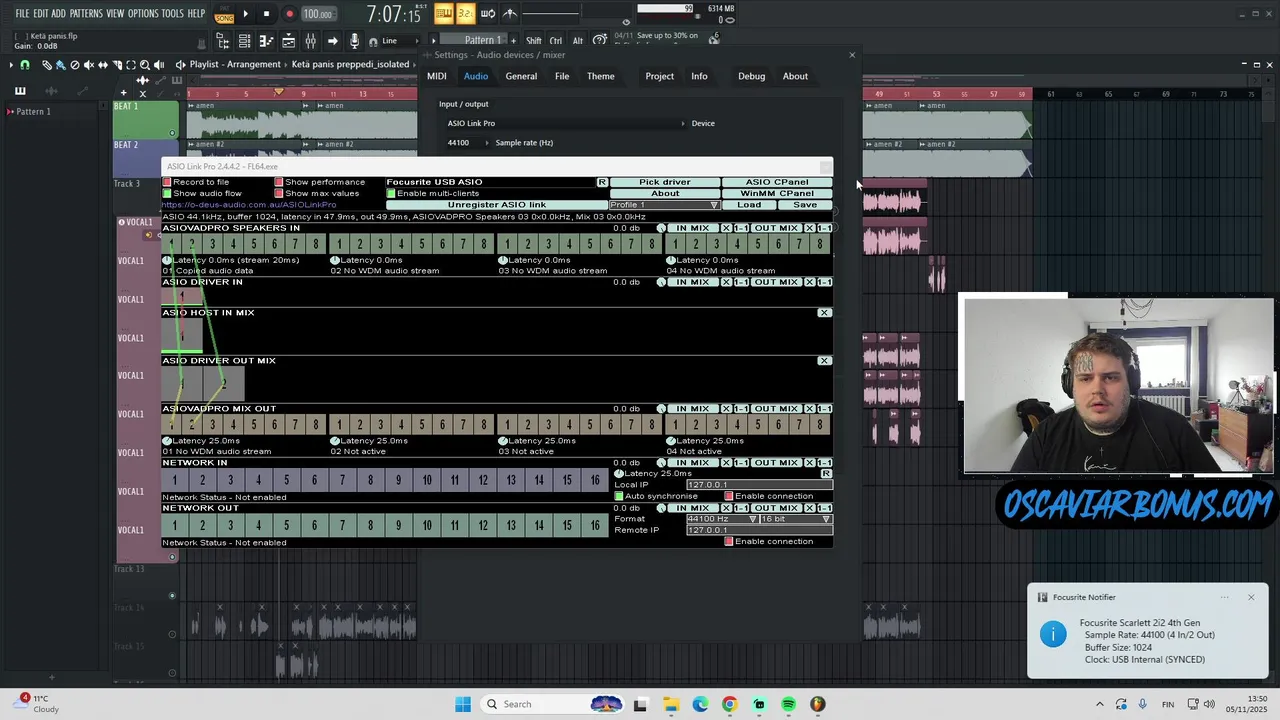Open the o-deus-audio.com.au ASIOLinkPro link

[249, 205]
